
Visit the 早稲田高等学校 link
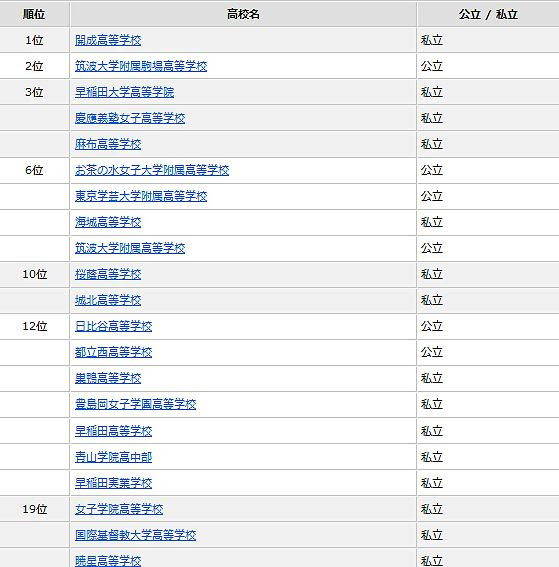point(114,431)
